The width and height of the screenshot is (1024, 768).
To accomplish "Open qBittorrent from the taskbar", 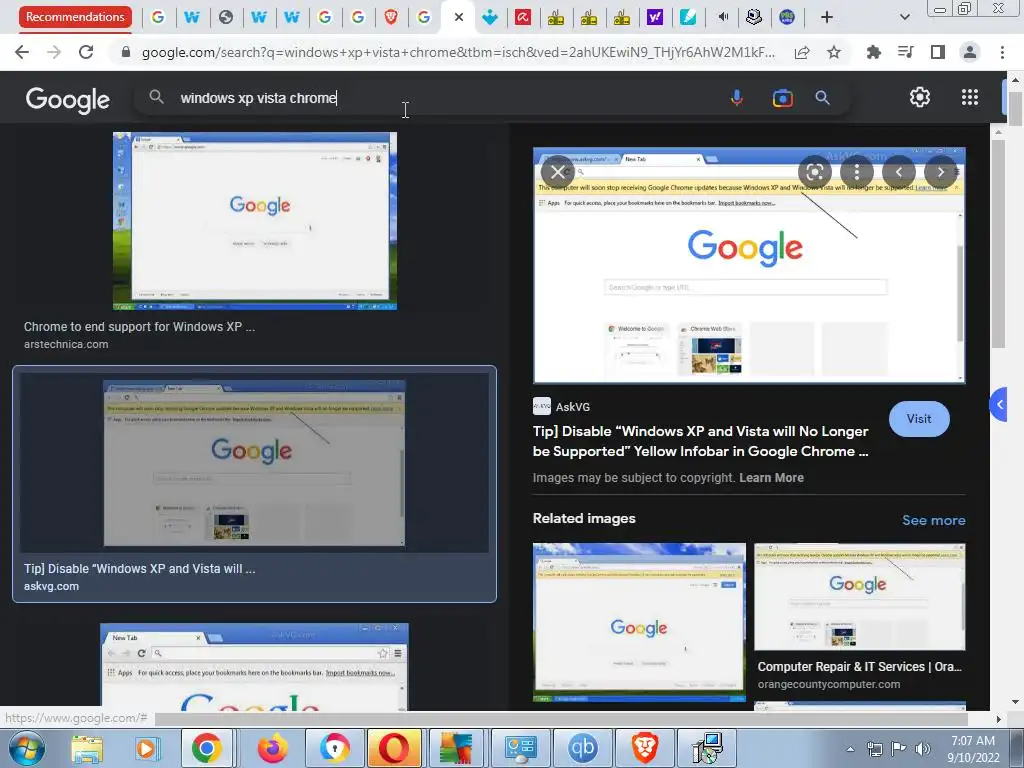I will pos(583,748).
